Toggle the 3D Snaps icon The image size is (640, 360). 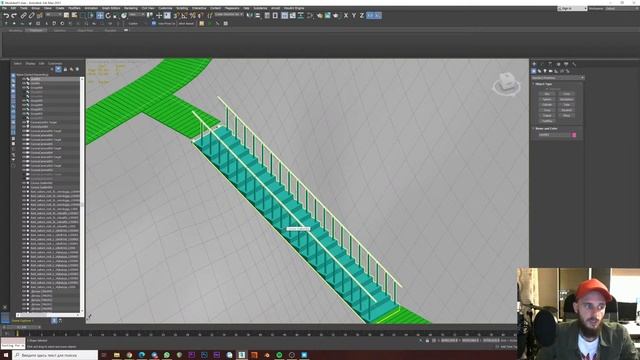[176, 16]
